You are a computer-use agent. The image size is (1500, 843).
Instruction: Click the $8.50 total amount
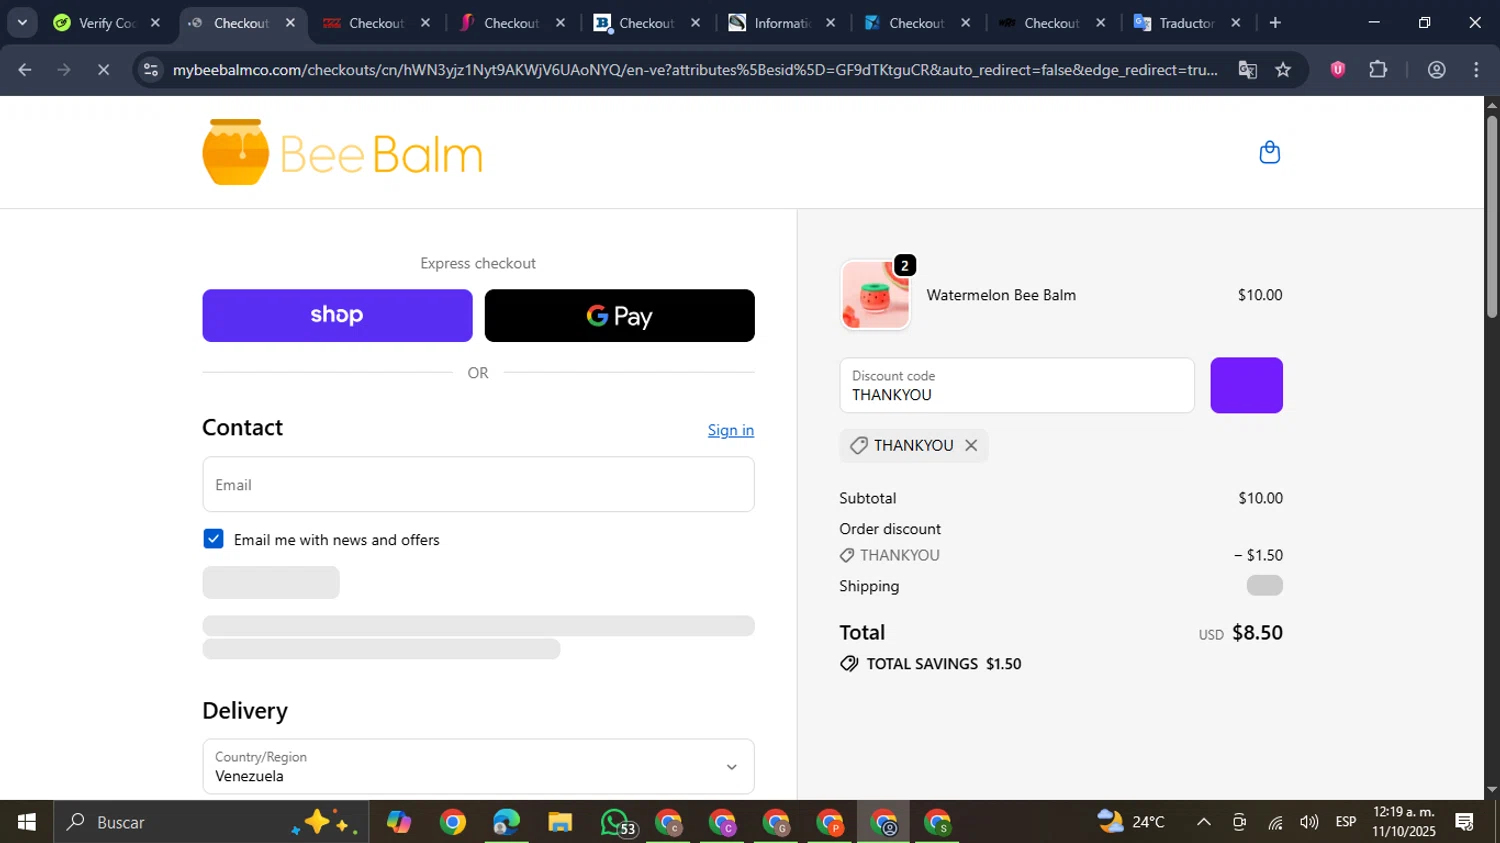pyautogui.click(x=1257, y=632)
